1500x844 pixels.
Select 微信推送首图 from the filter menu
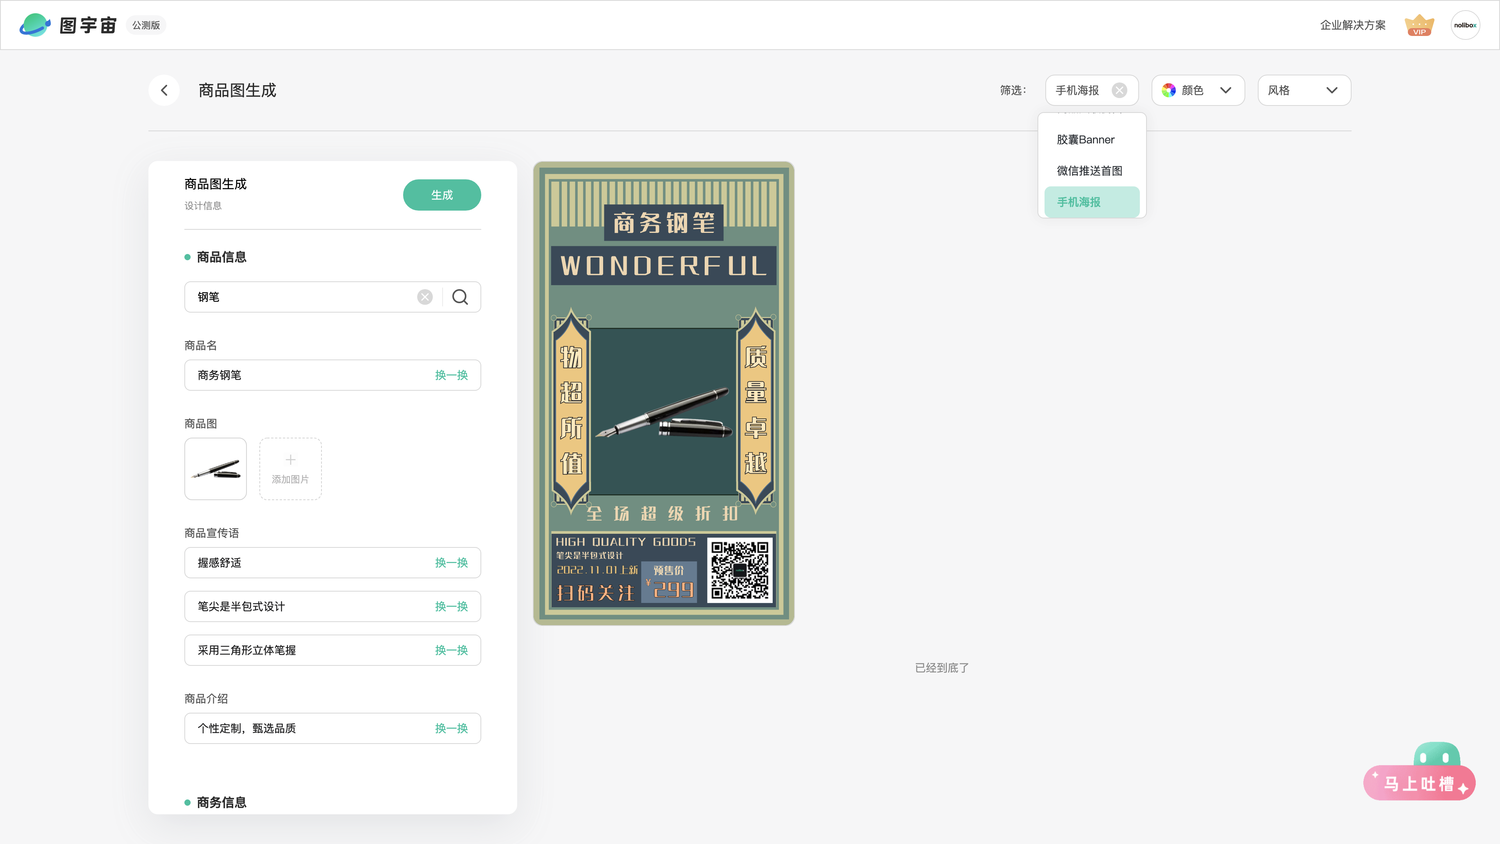tap(1092, 171)
